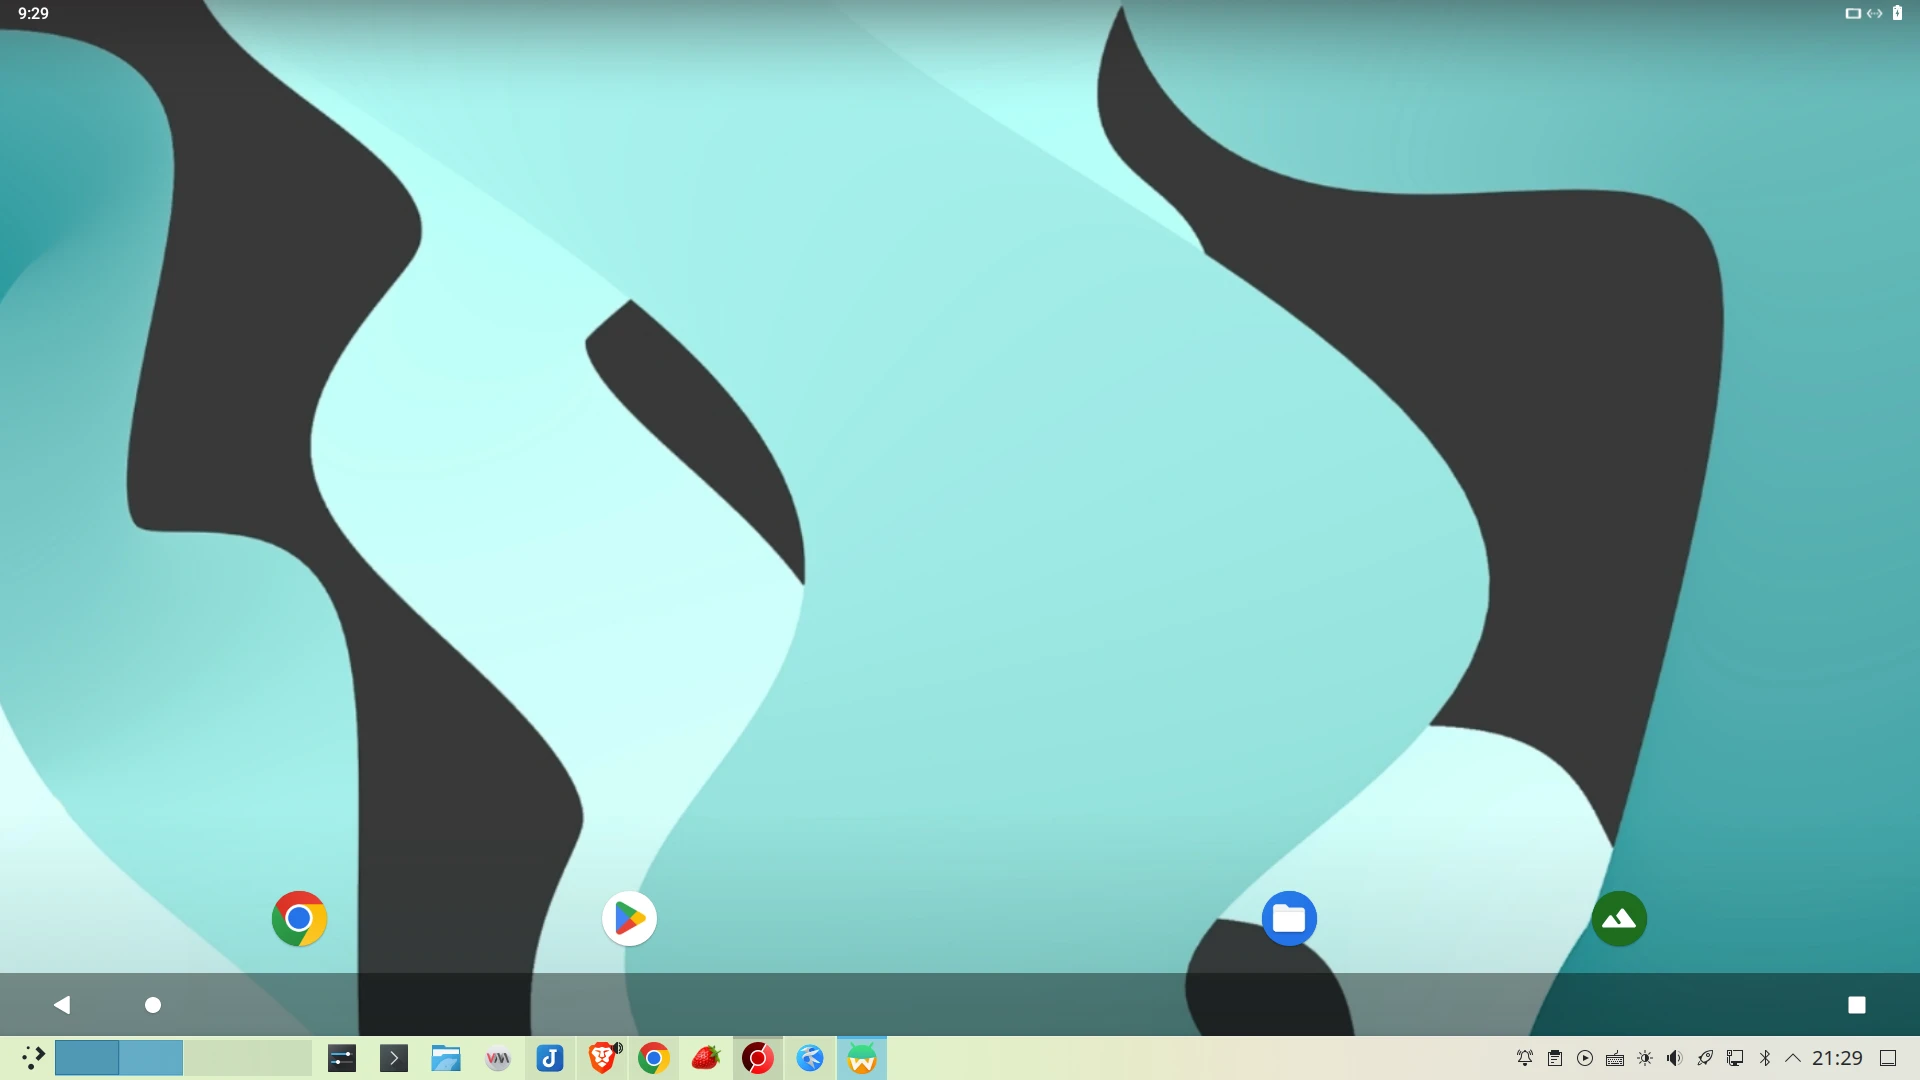Open System Settings from the taskbar

342,1058
